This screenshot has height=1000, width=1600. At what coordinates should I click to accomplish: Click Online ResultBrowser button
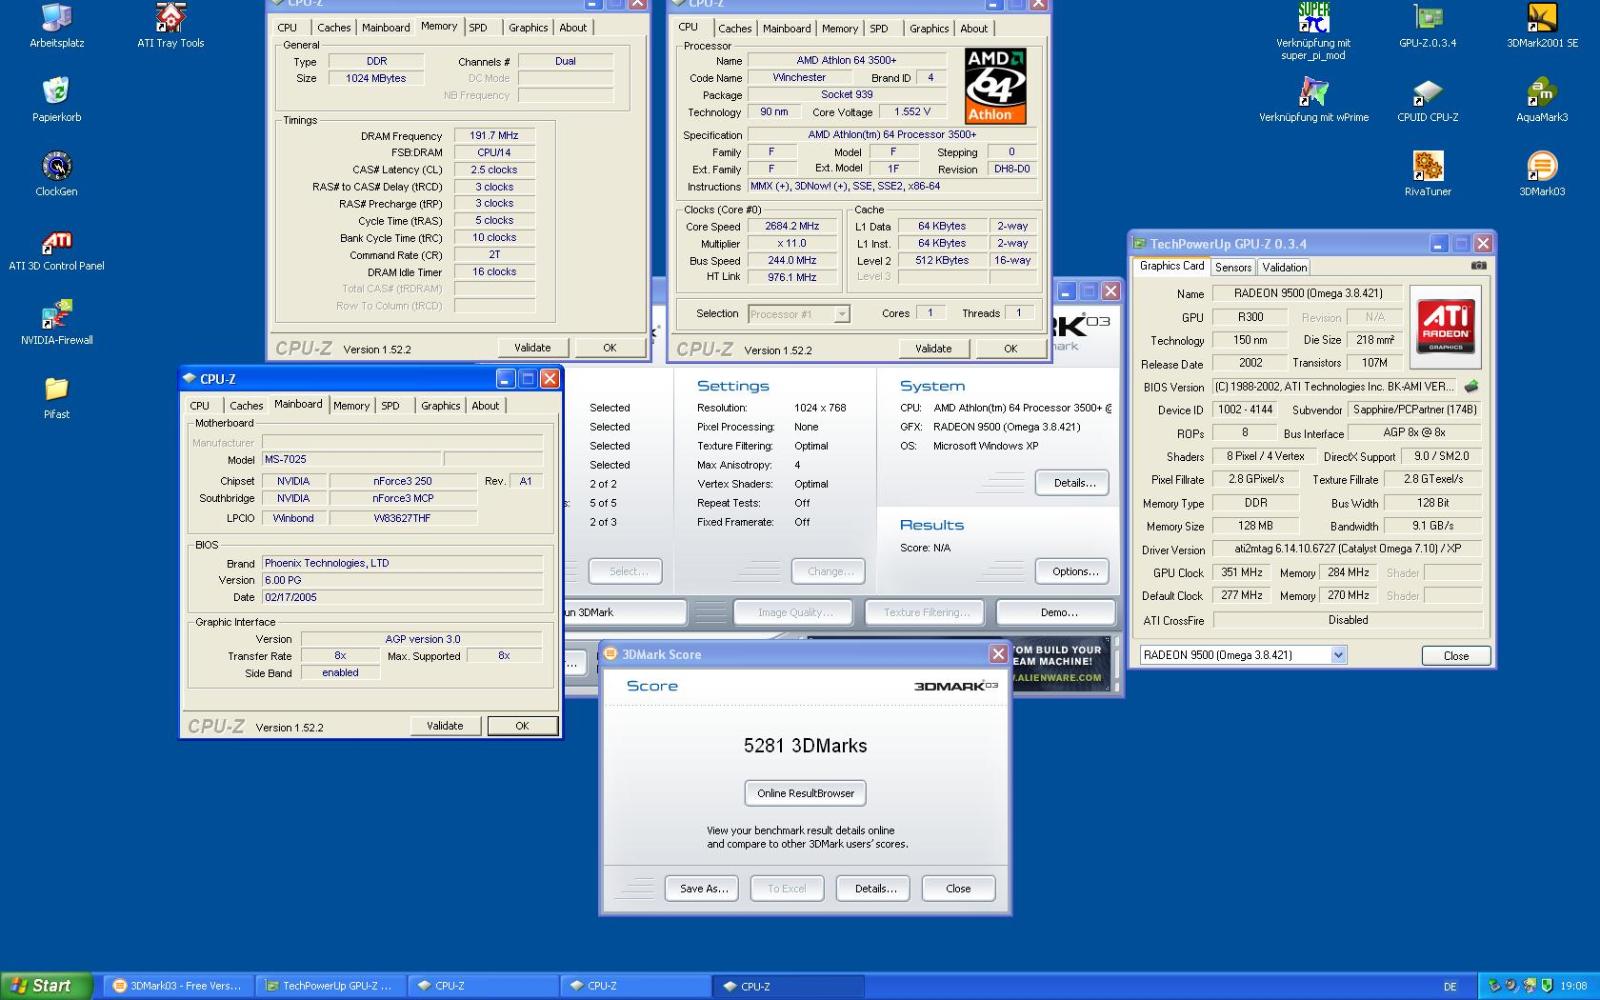(x=805, y=793)
